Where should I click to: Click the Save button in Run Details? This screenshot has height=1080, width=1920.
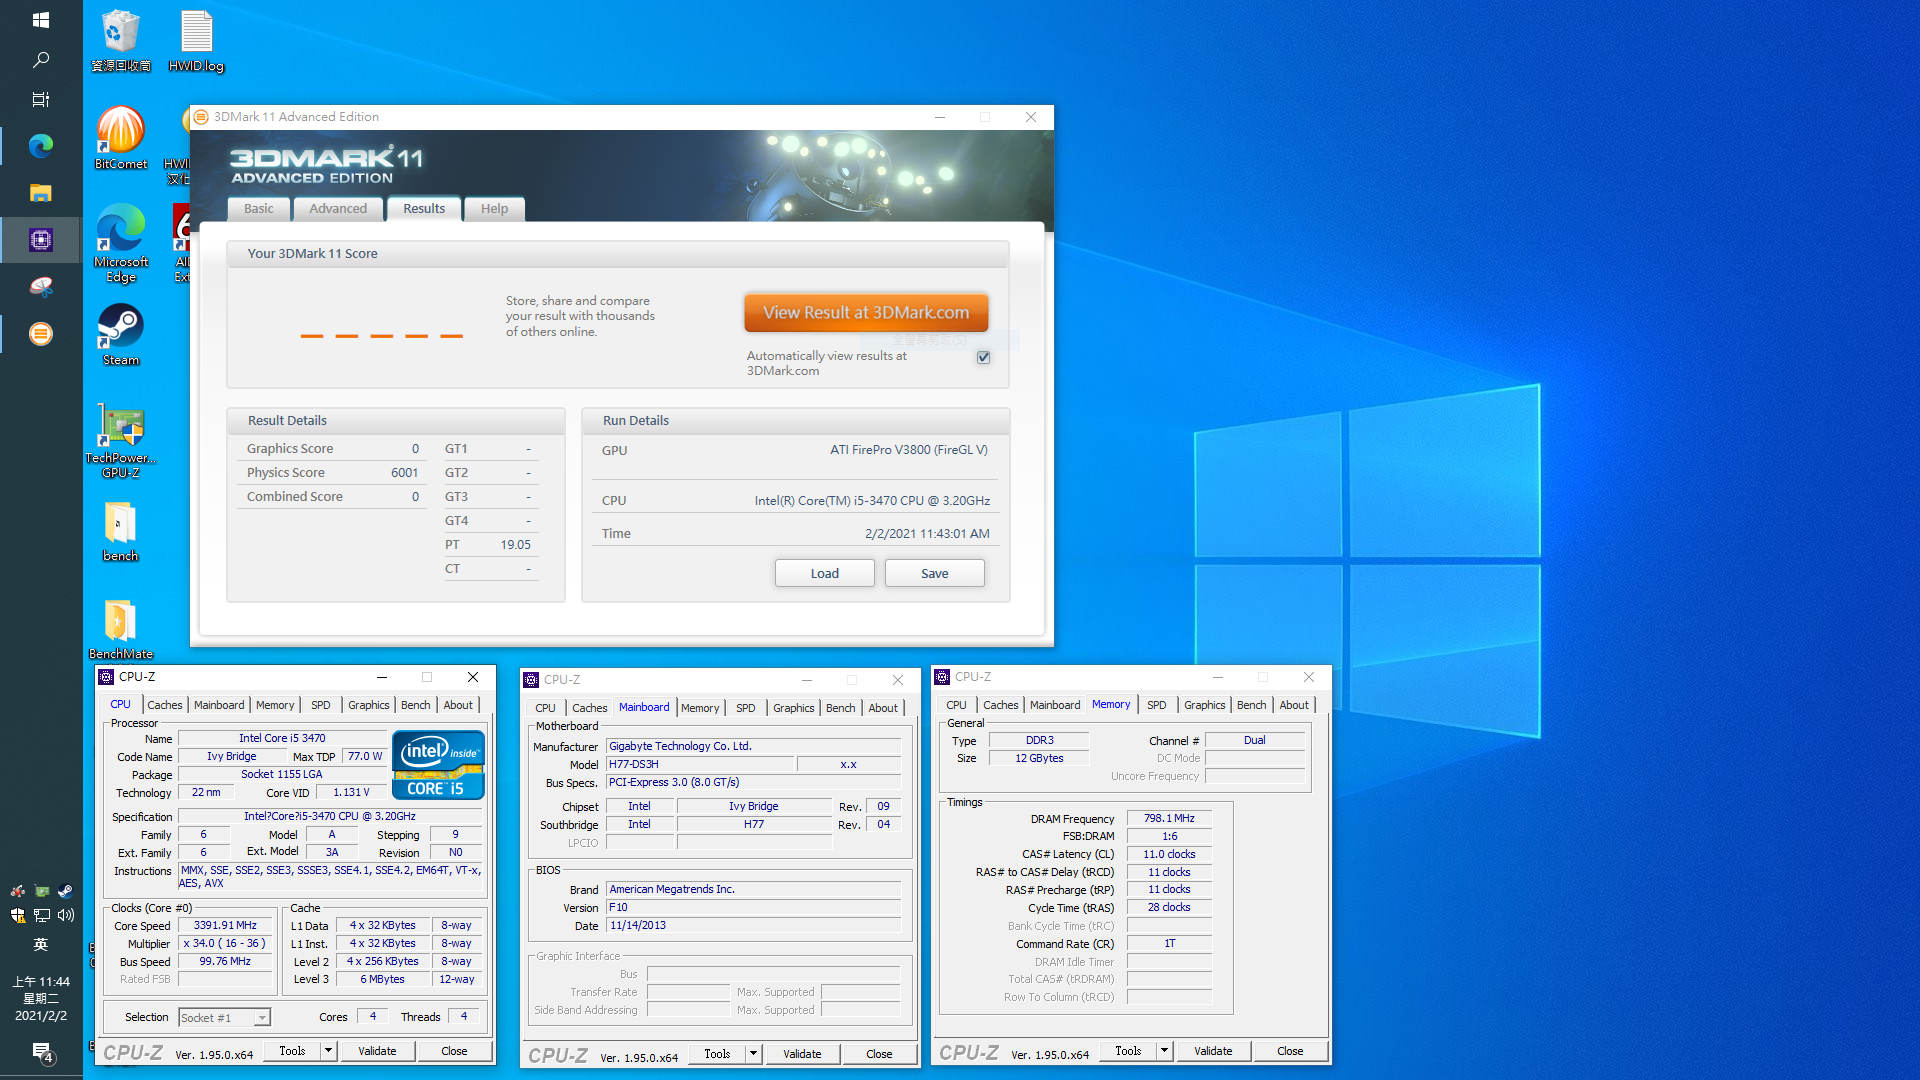[935, 573]
